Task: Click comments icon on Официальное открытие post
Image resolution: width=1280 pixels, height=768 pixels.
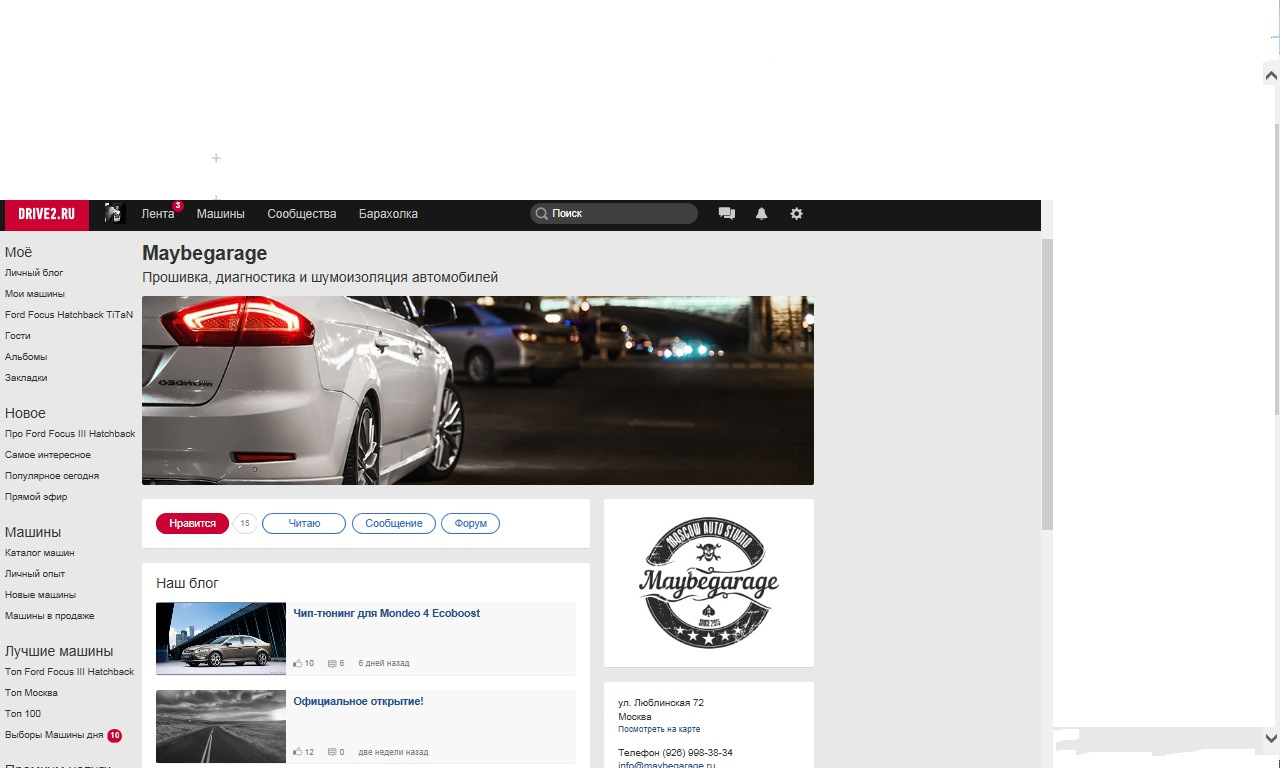Action: [332, 752]
